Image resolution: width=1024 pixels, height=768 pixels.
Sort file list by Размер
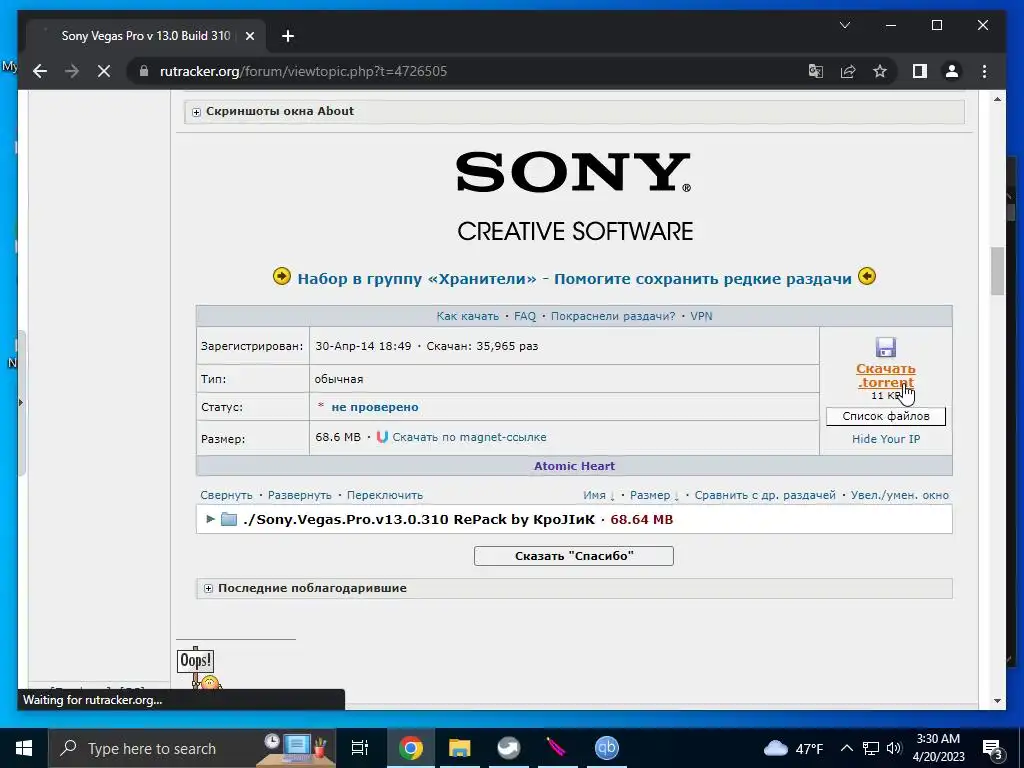tap(654, 495)
